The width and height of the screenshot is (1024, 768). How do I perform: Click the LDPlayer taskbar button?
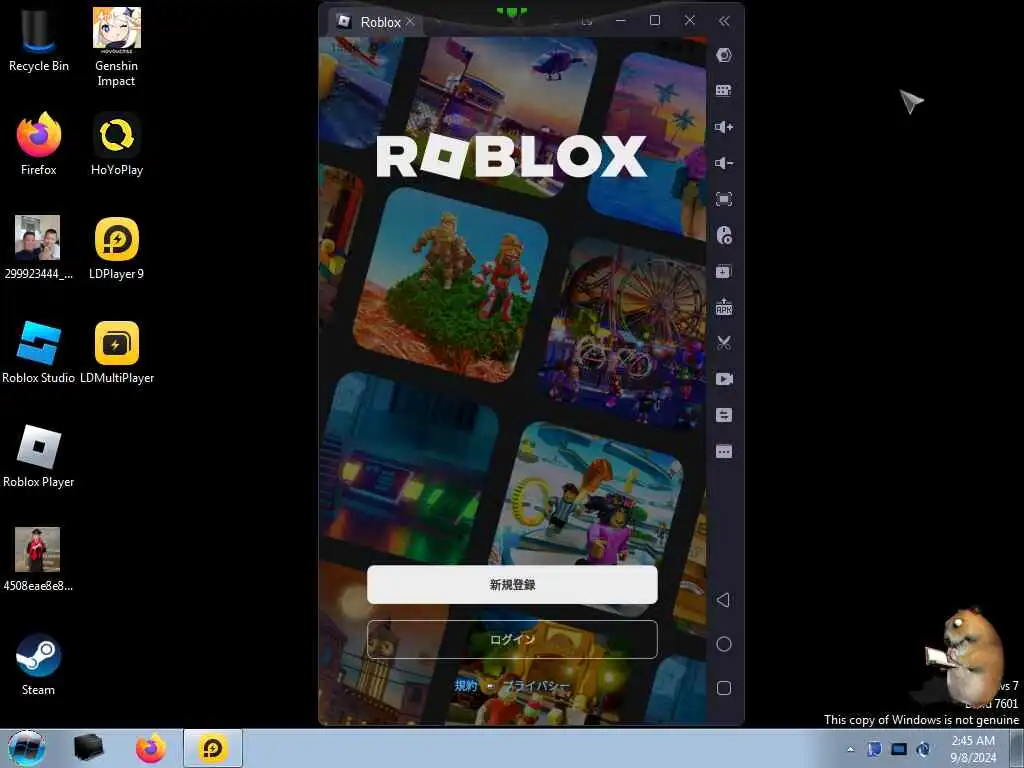coord(213,748)
